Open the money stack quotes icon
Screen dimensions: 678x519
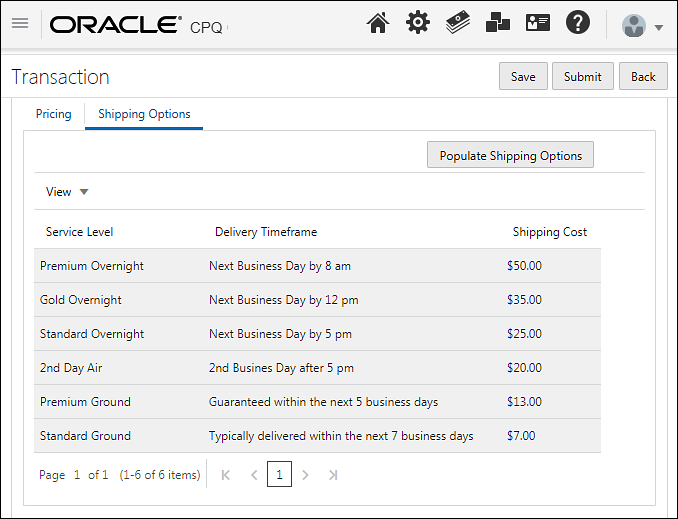coord(457,22)
